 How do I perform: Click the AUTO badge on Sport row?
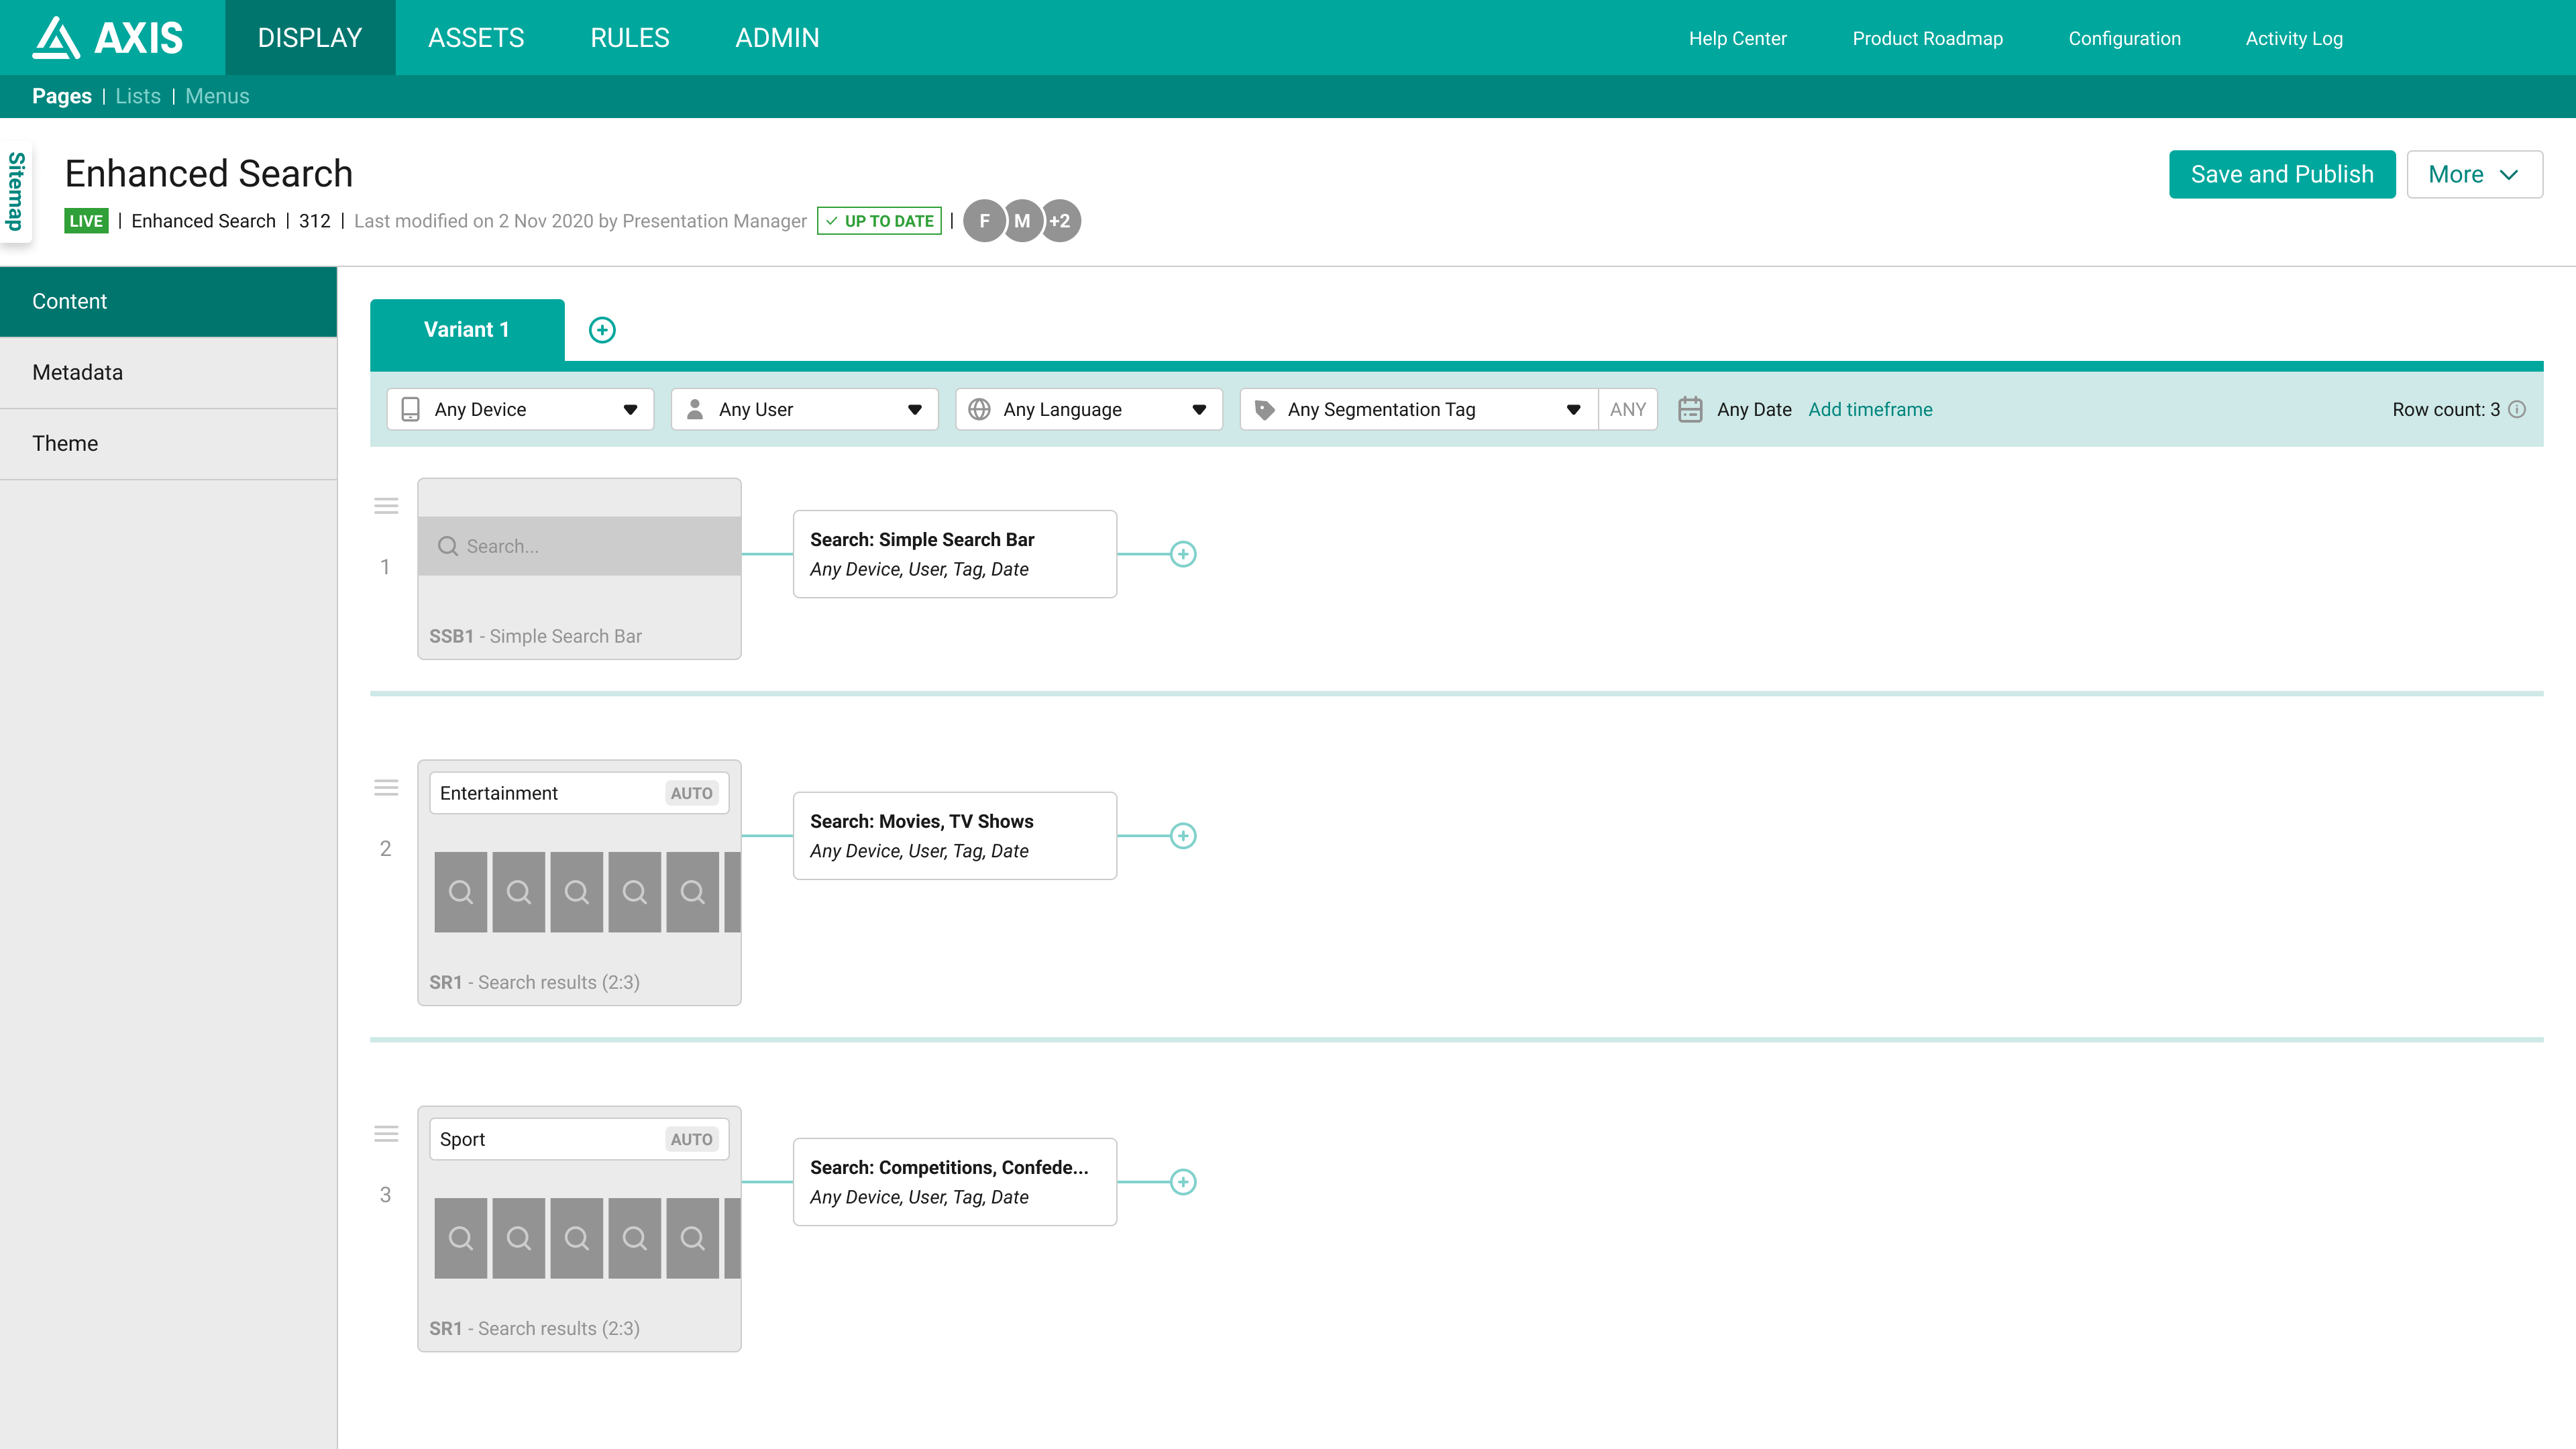[691, 1139]
